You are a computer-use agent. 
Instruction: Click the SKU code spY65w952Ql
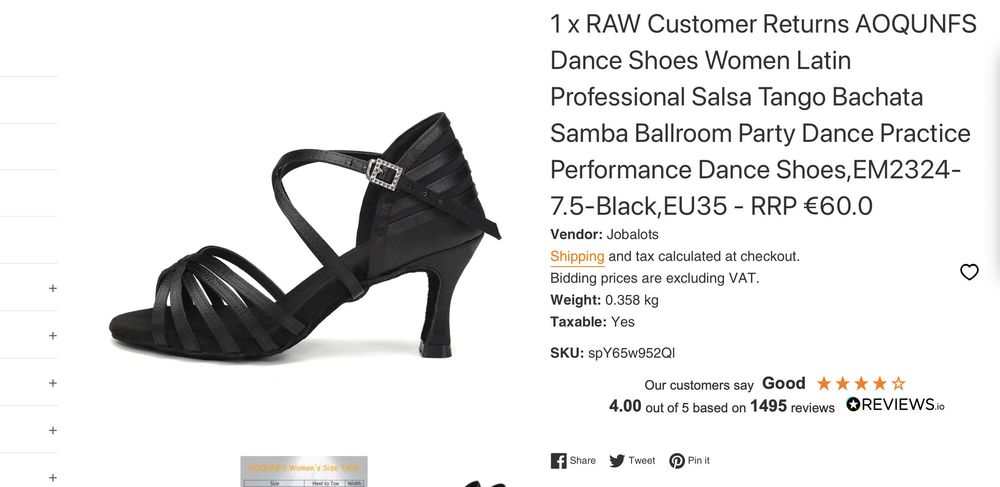pyautogui.click(x=631, y=352)
